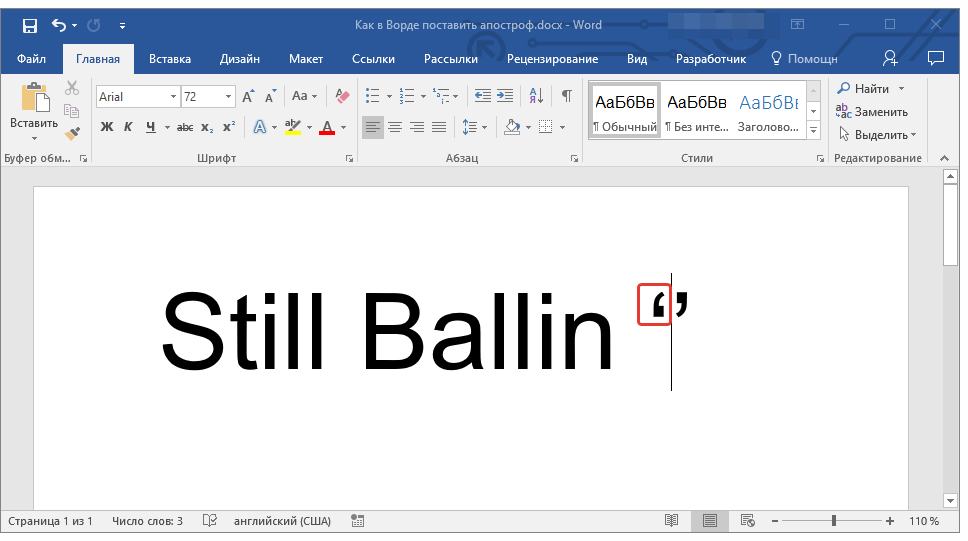
Task: Click the share person icon
Action: tap(890, 58)
